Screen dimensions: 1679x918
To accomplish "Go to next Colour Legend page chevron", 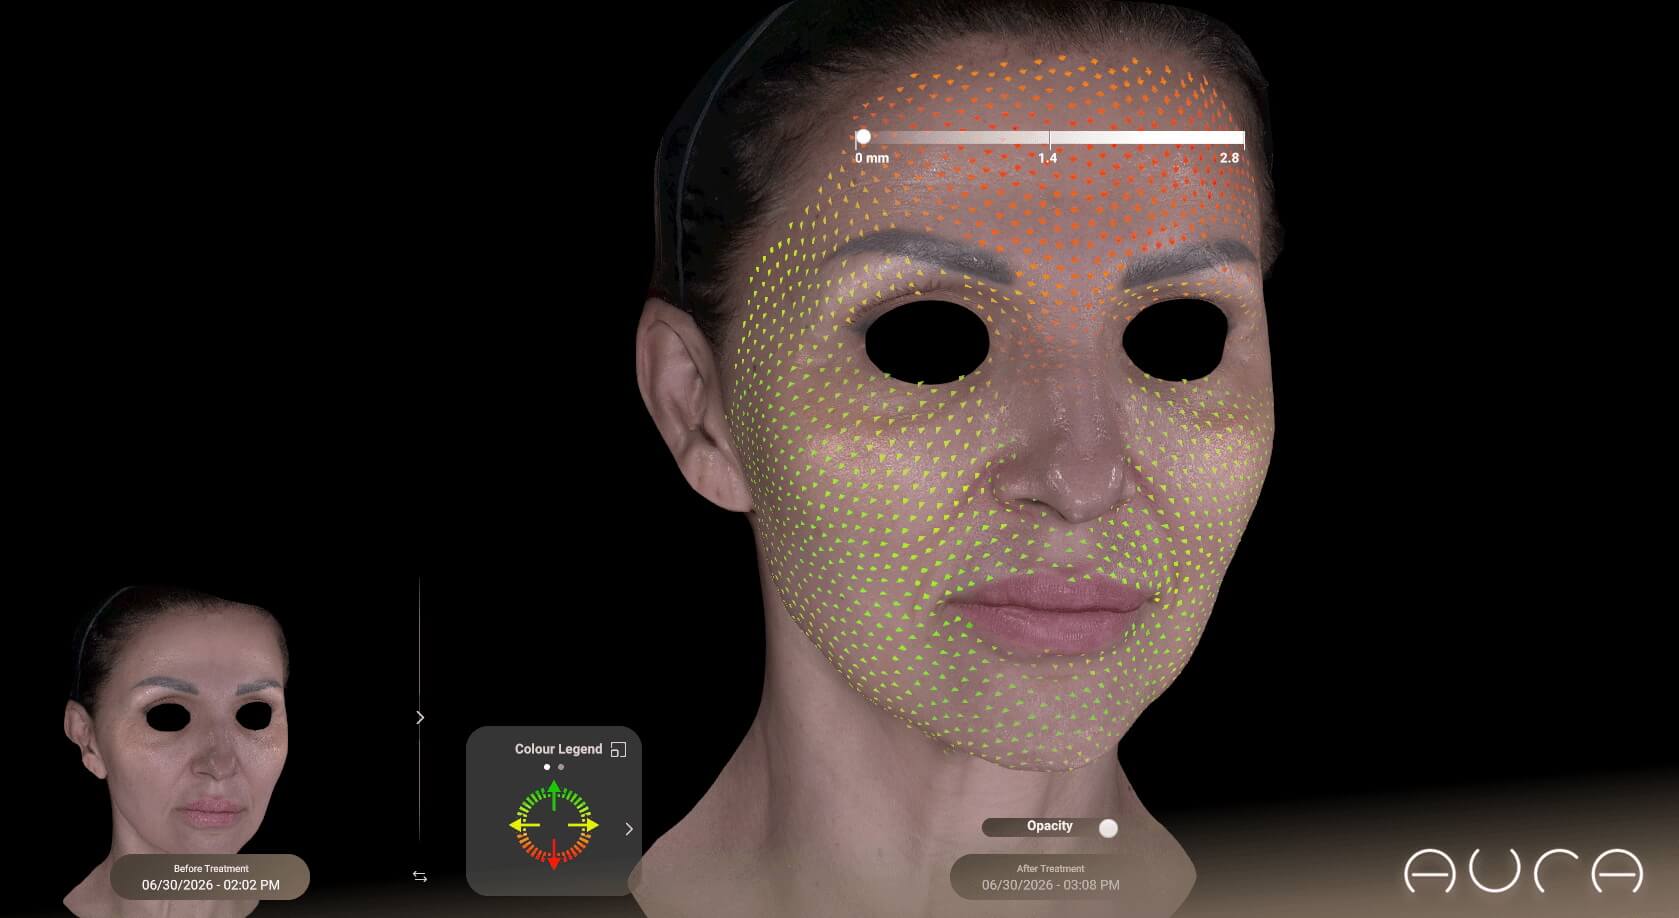I will 629,828.
